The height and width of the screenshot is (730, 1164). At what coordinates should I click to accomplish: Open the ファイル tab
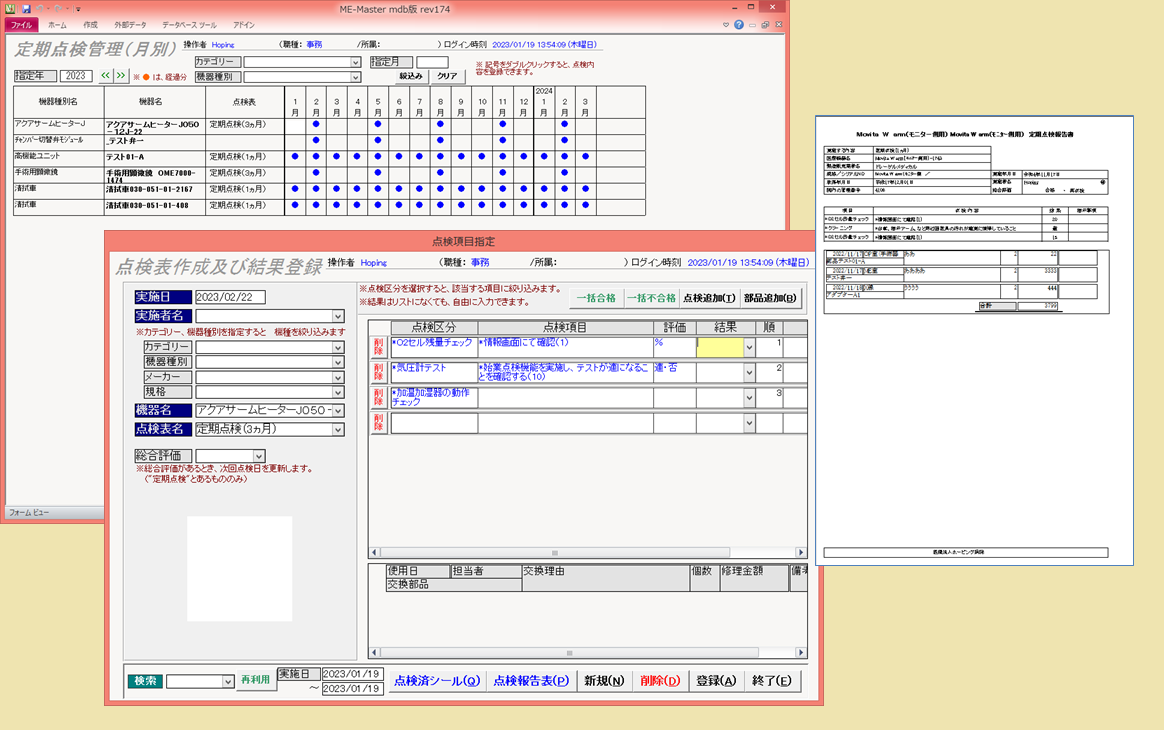pyautogui.click(x=21, y=25)
